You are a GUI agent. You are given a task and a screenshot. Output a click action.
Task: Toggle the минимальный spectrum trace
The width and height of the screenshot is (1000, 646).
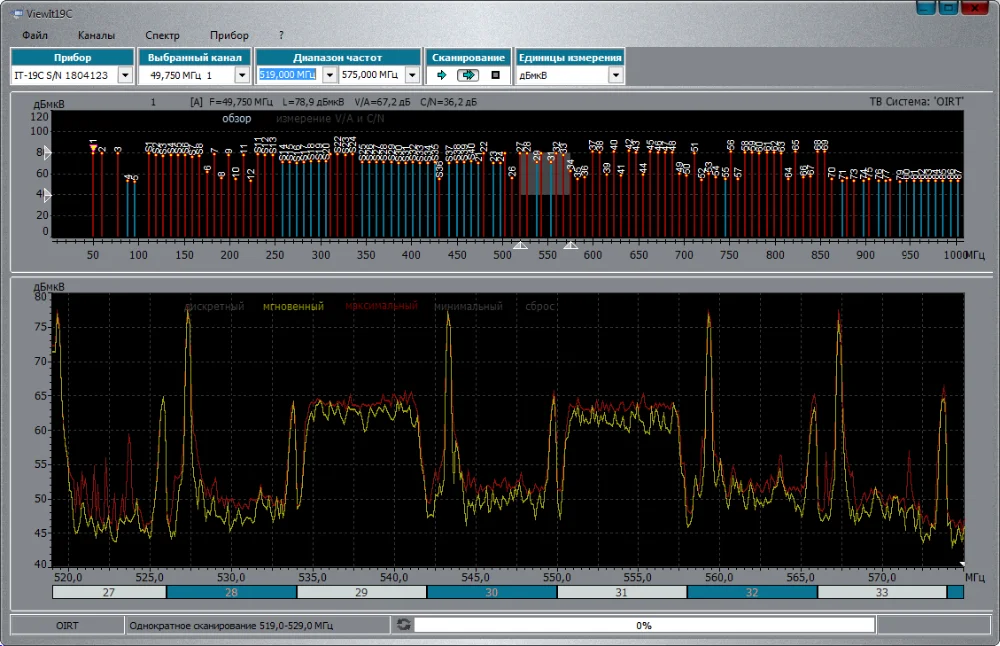tap(468, 307)
